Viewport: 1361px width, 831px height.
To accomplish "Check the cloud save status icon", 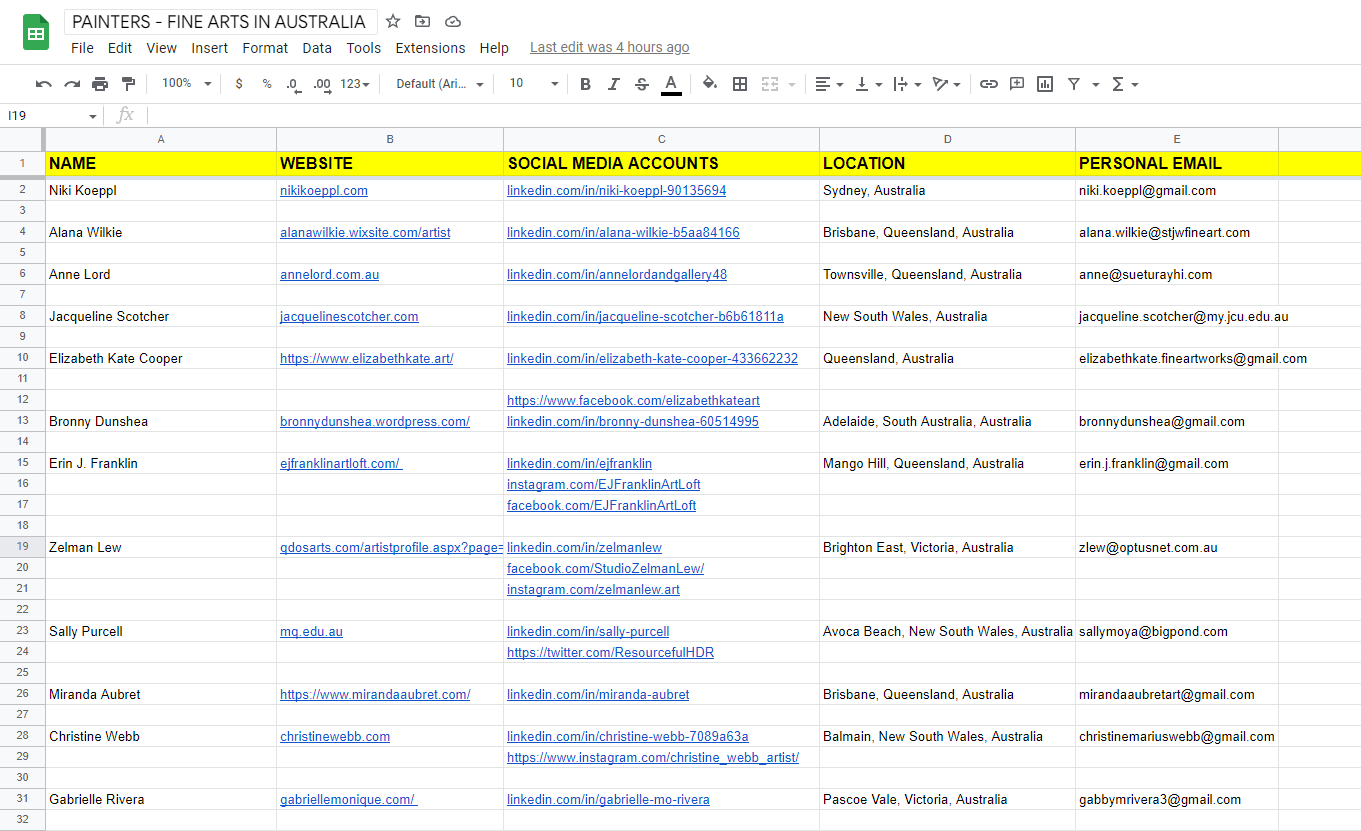I will [x=453, y=21].
